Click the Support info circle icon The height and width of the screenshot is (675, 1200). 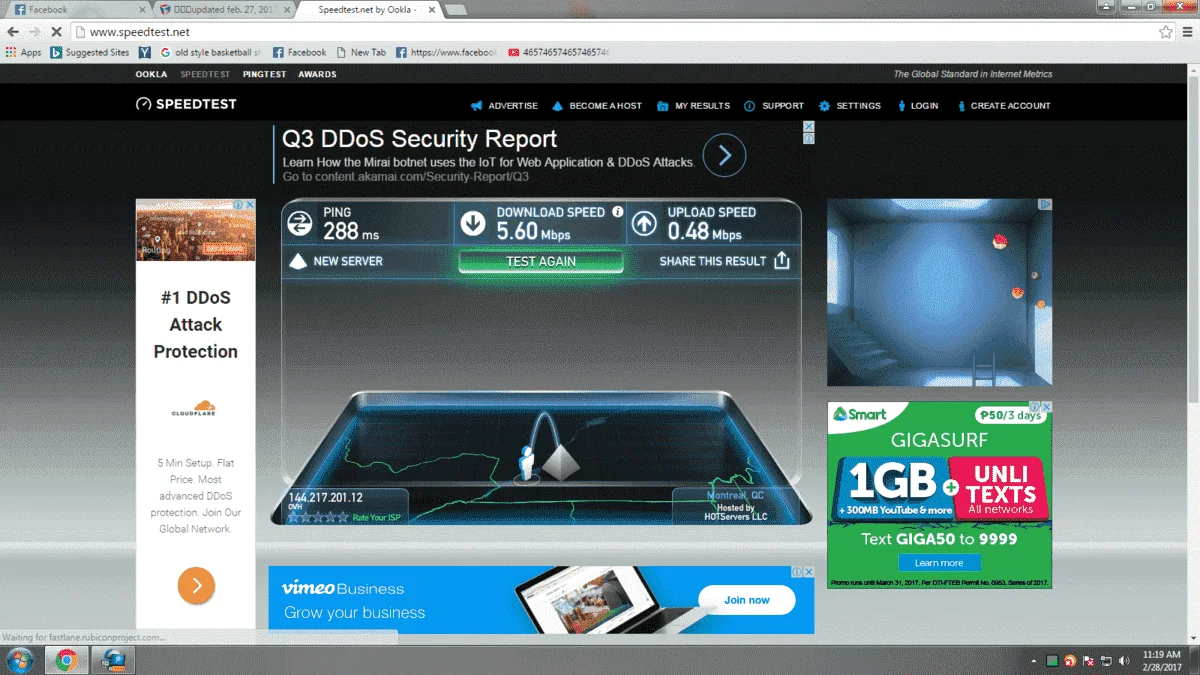click(x=750, y=106)
